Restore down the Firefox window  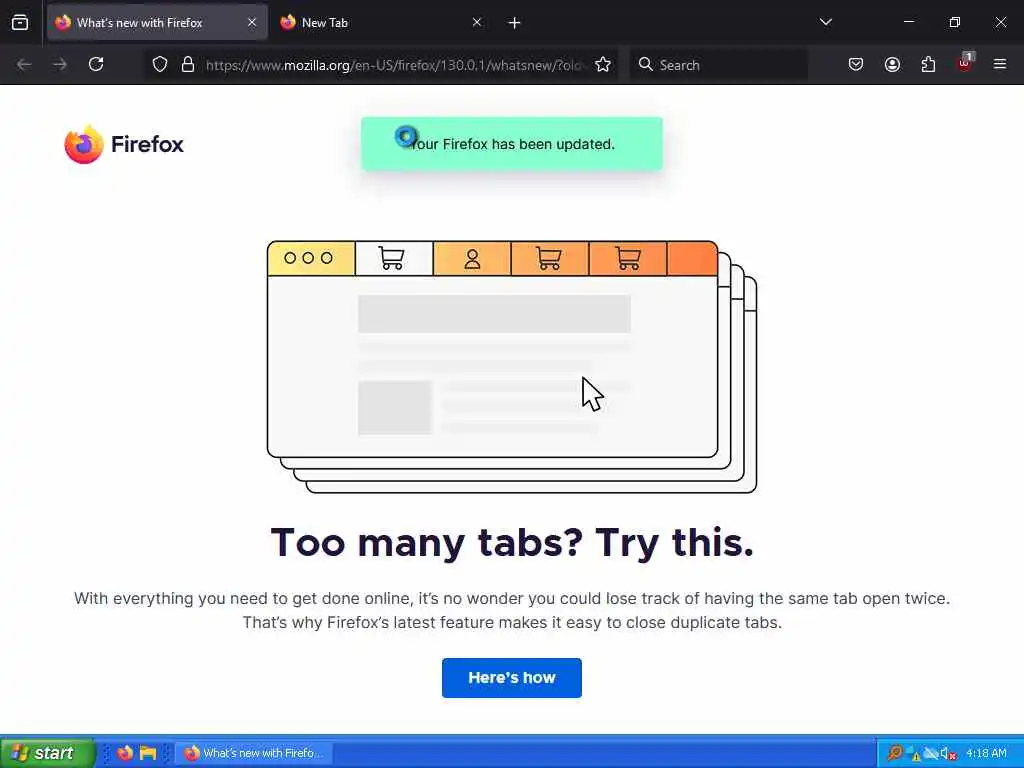click(x=955, y=22)
